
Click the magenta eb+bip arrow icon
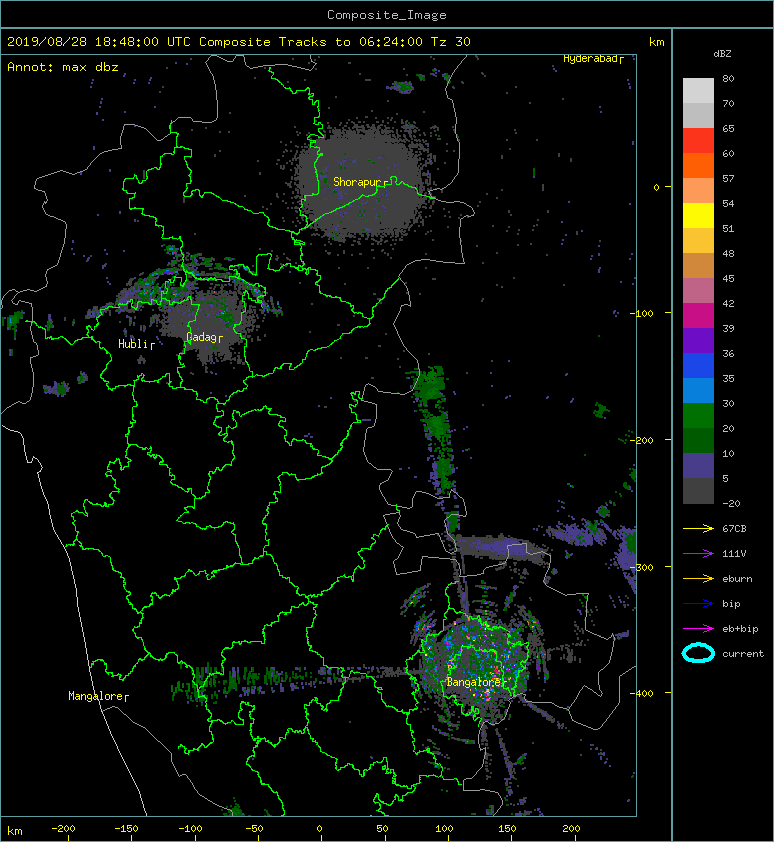click(698, 629)
